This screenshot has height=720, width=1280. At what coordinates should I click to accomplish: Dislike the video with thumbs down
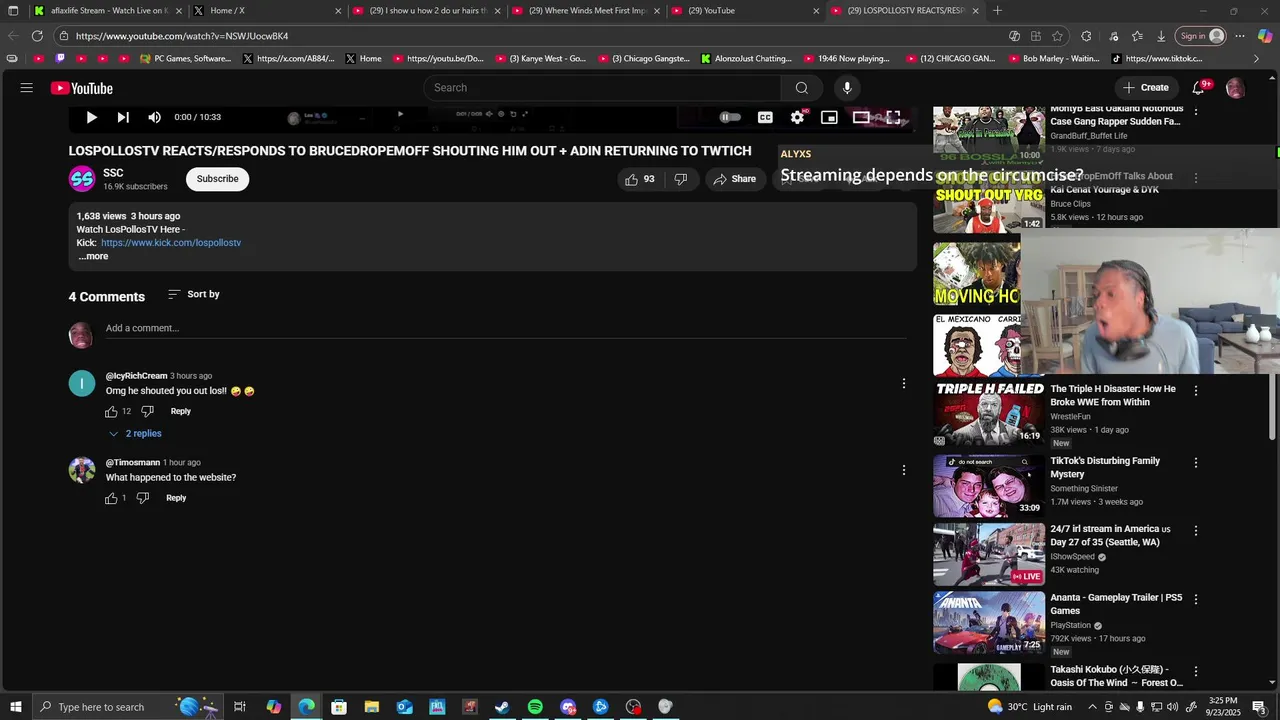tap(681, 179)
